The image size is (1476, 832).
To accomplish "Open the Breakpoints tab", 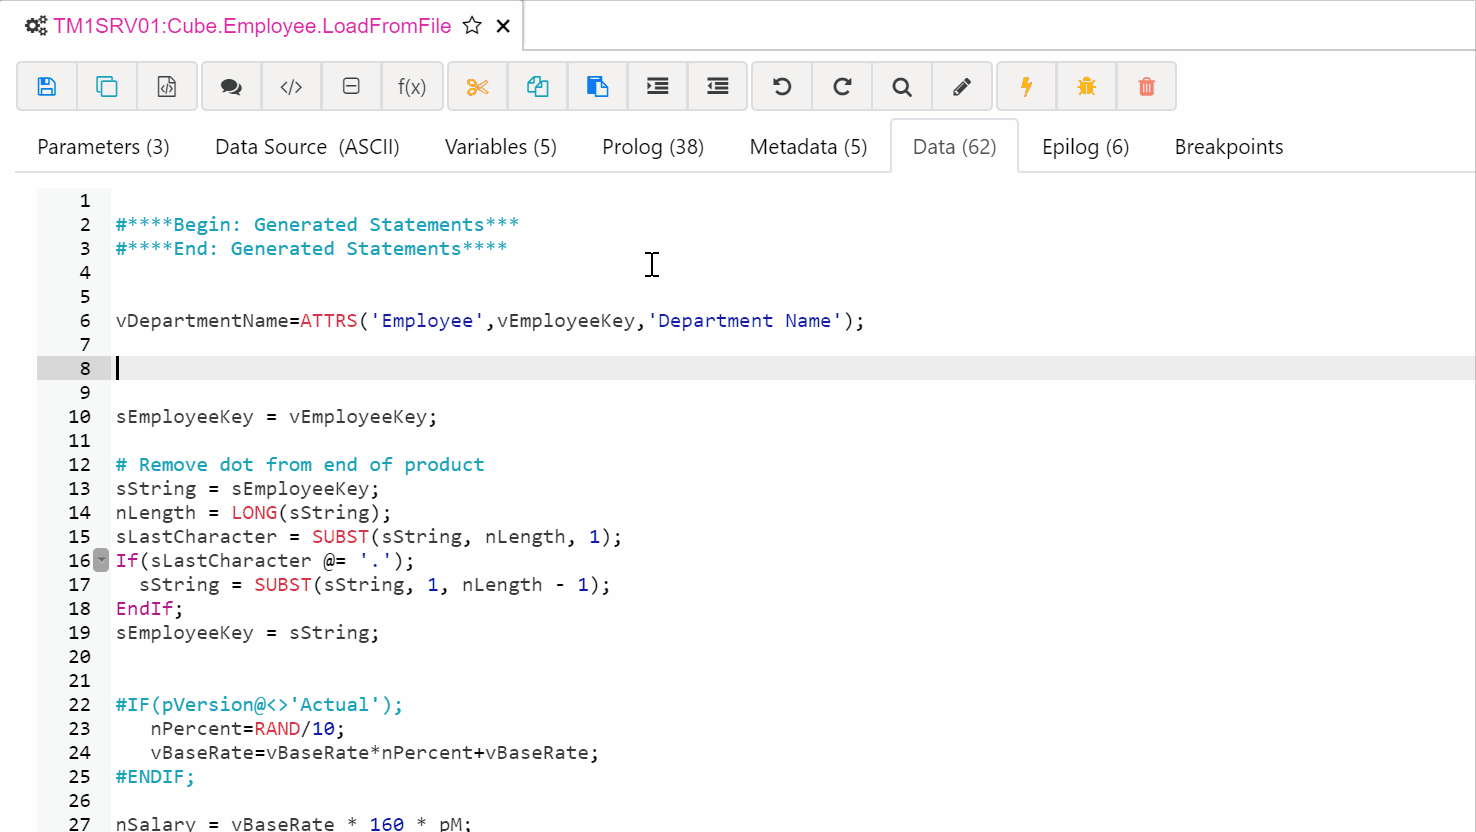I will pos(1228,146).
